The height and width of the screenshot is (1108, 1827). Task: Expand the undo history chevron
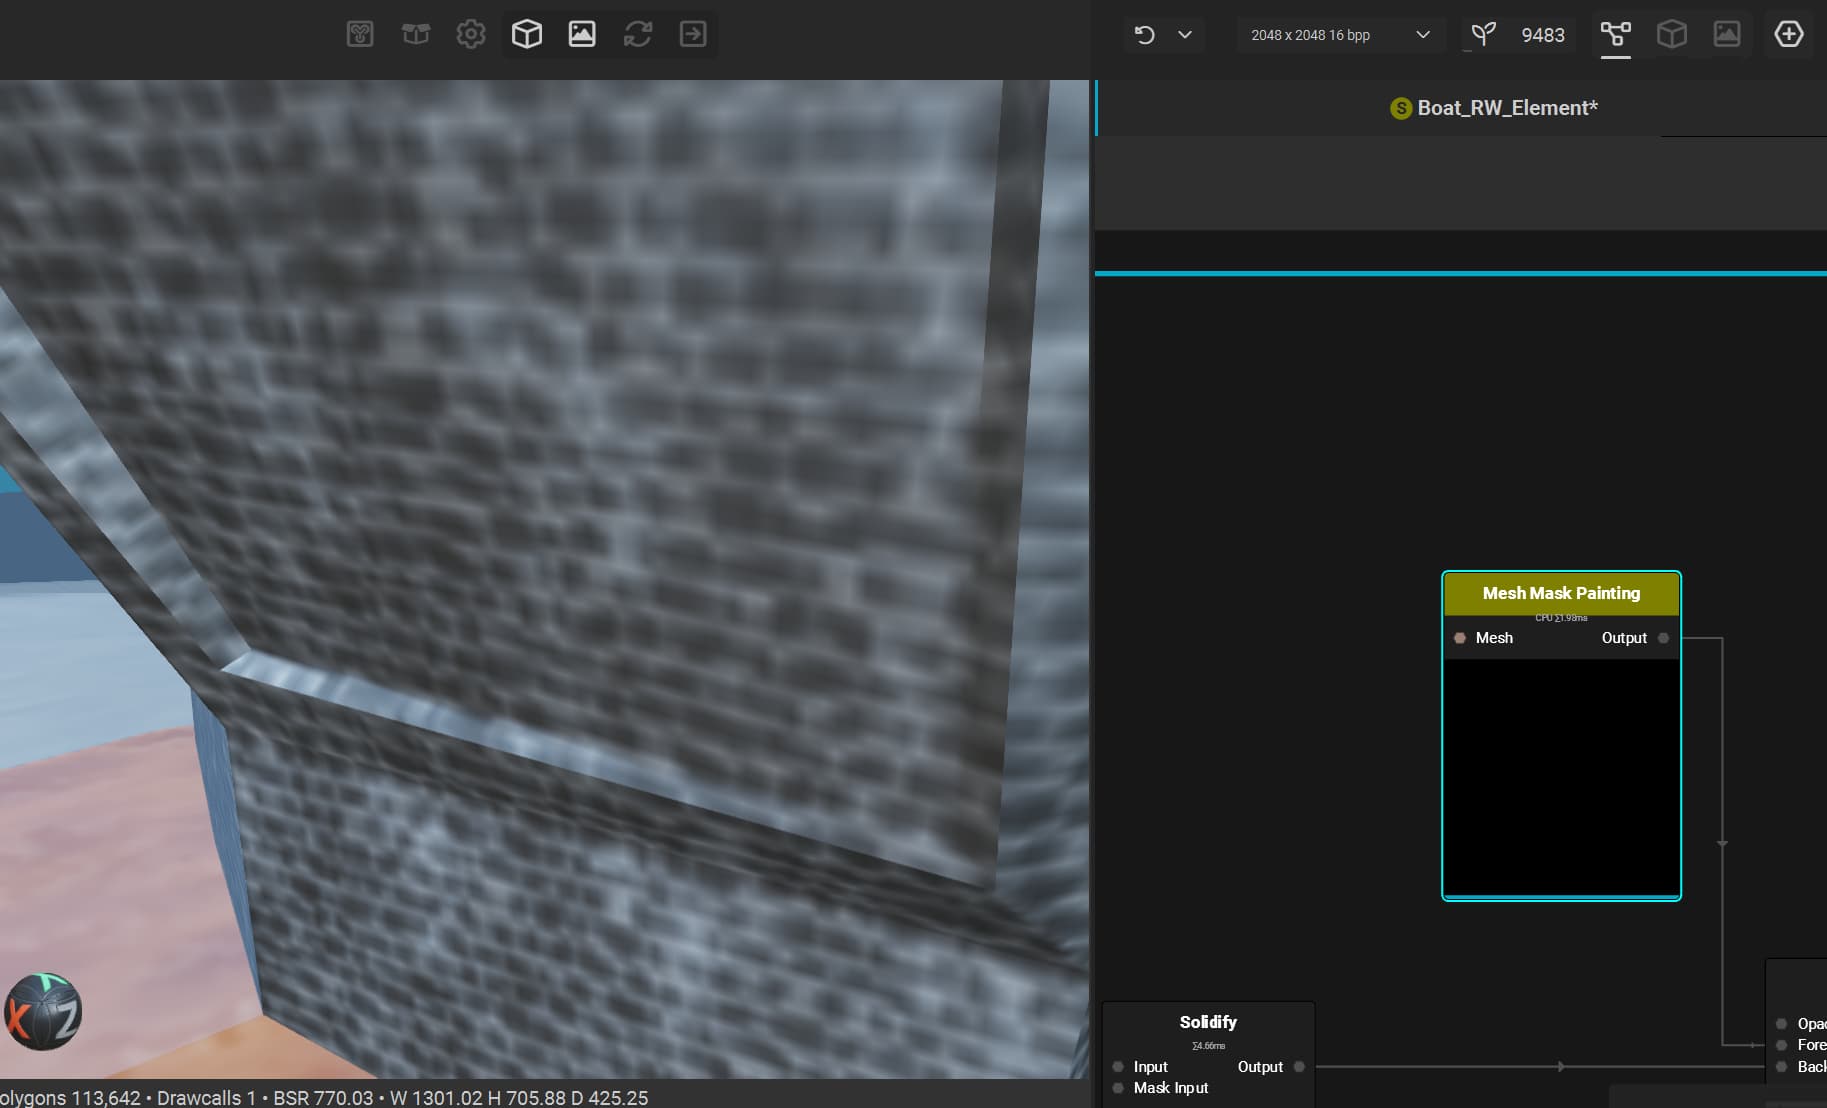(x=1185, y=35)
